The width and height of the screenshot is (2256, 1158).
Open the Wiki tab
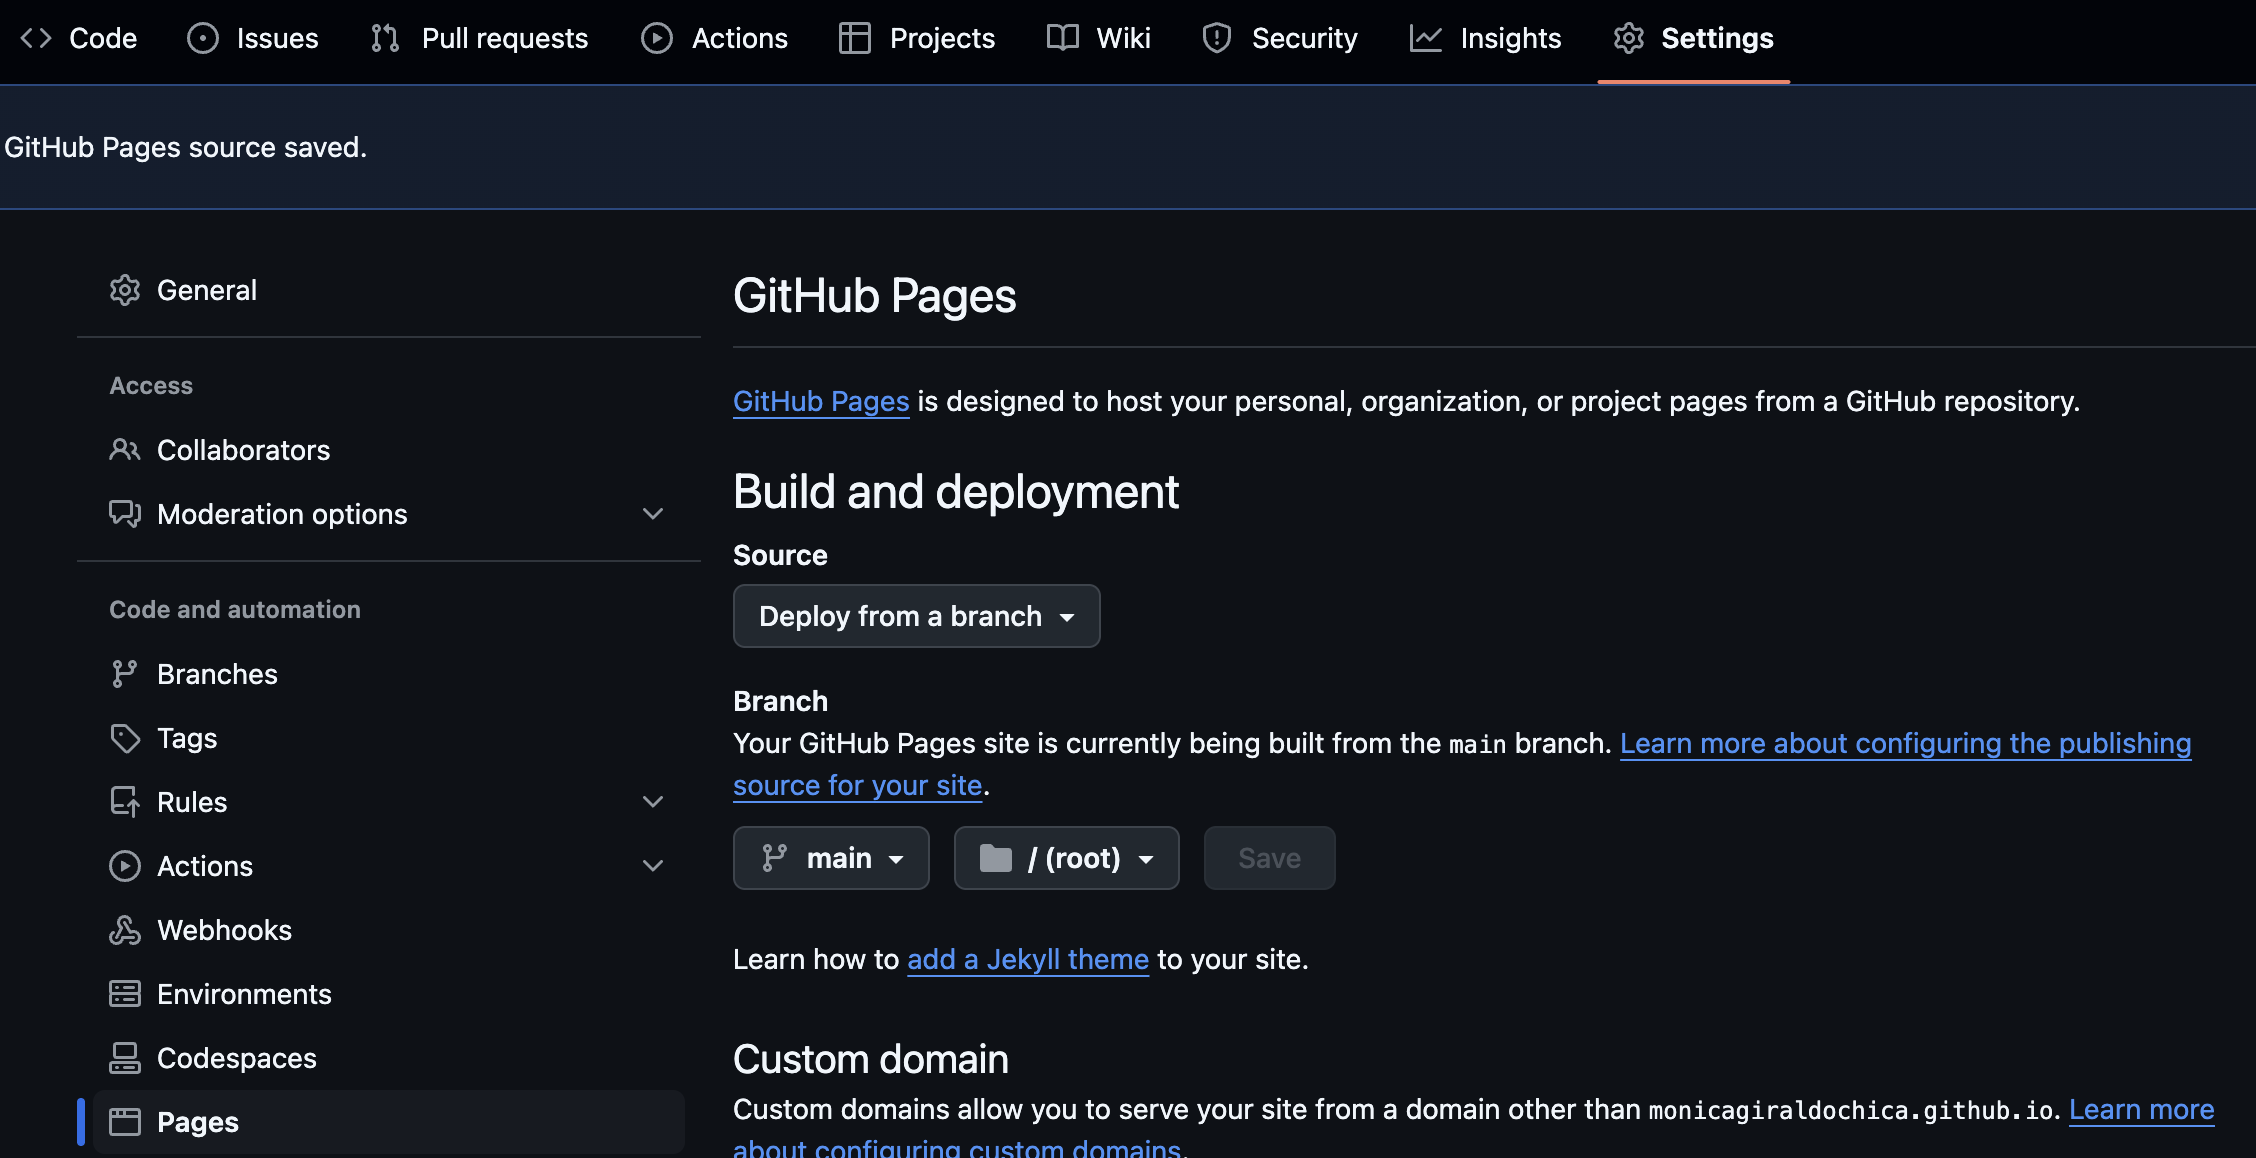pos(1099,38)
